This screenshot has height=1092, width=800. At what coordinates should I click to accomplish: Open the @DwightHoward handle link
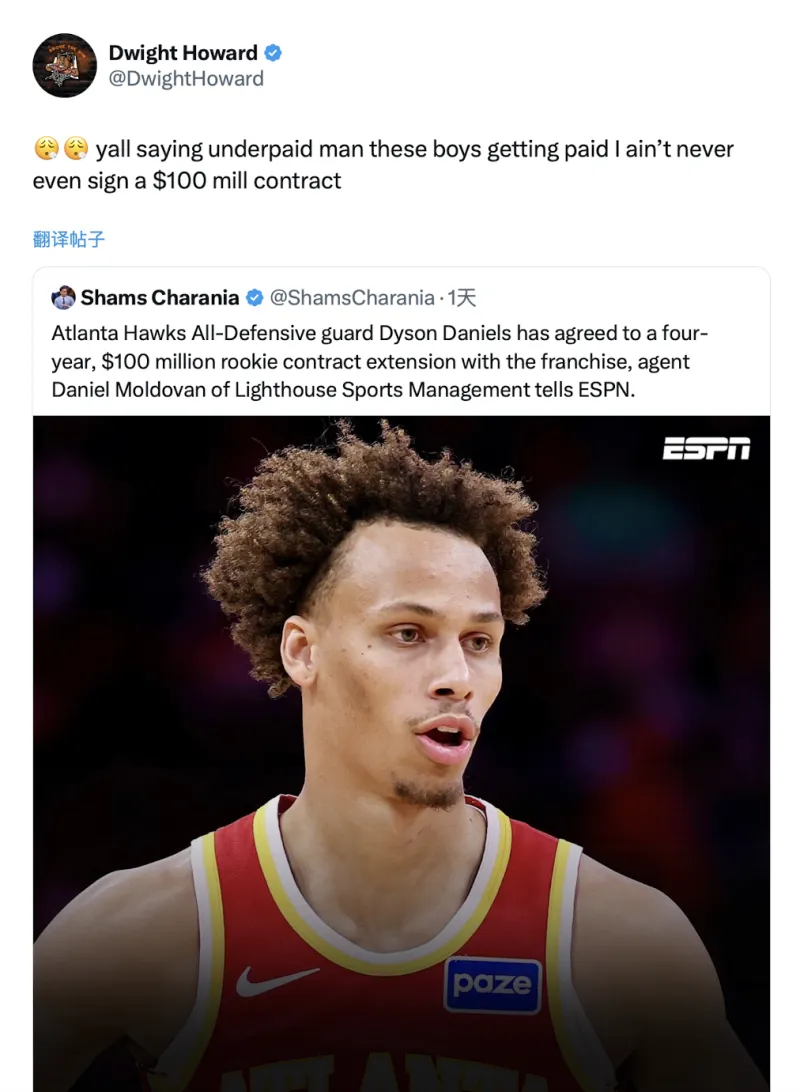[x=186, y=79]
